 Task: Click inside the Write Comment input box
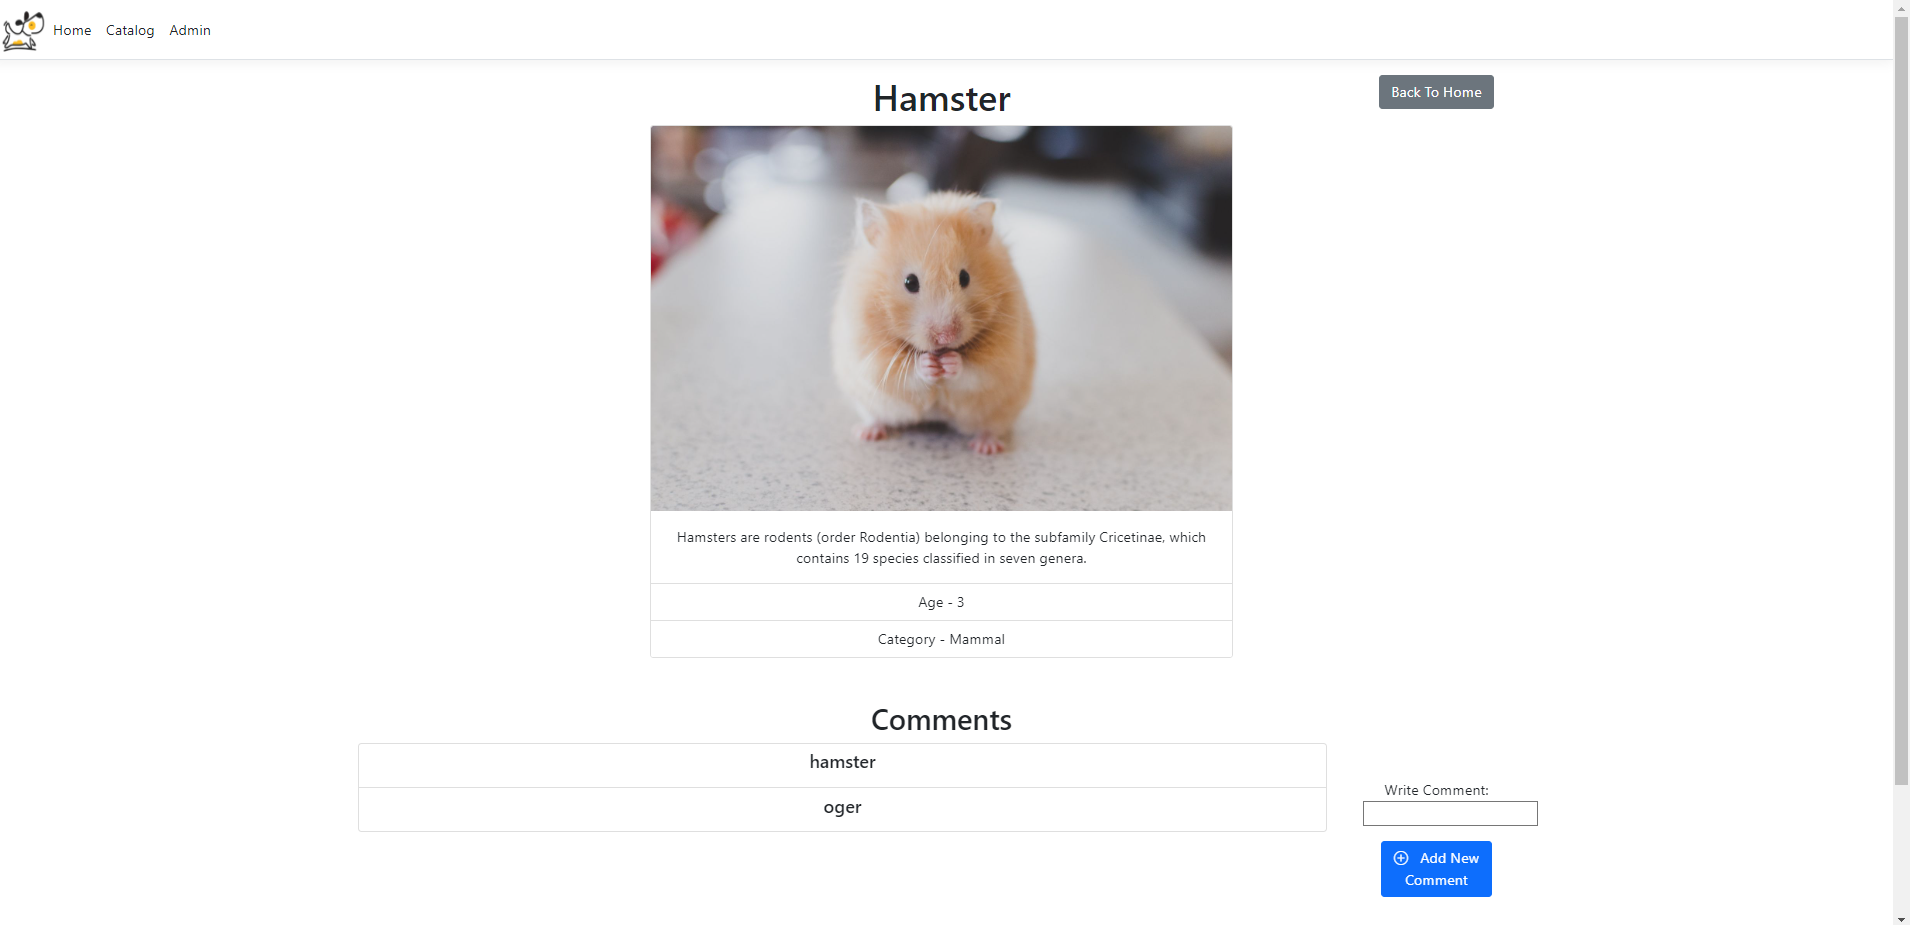point(1450,813)
